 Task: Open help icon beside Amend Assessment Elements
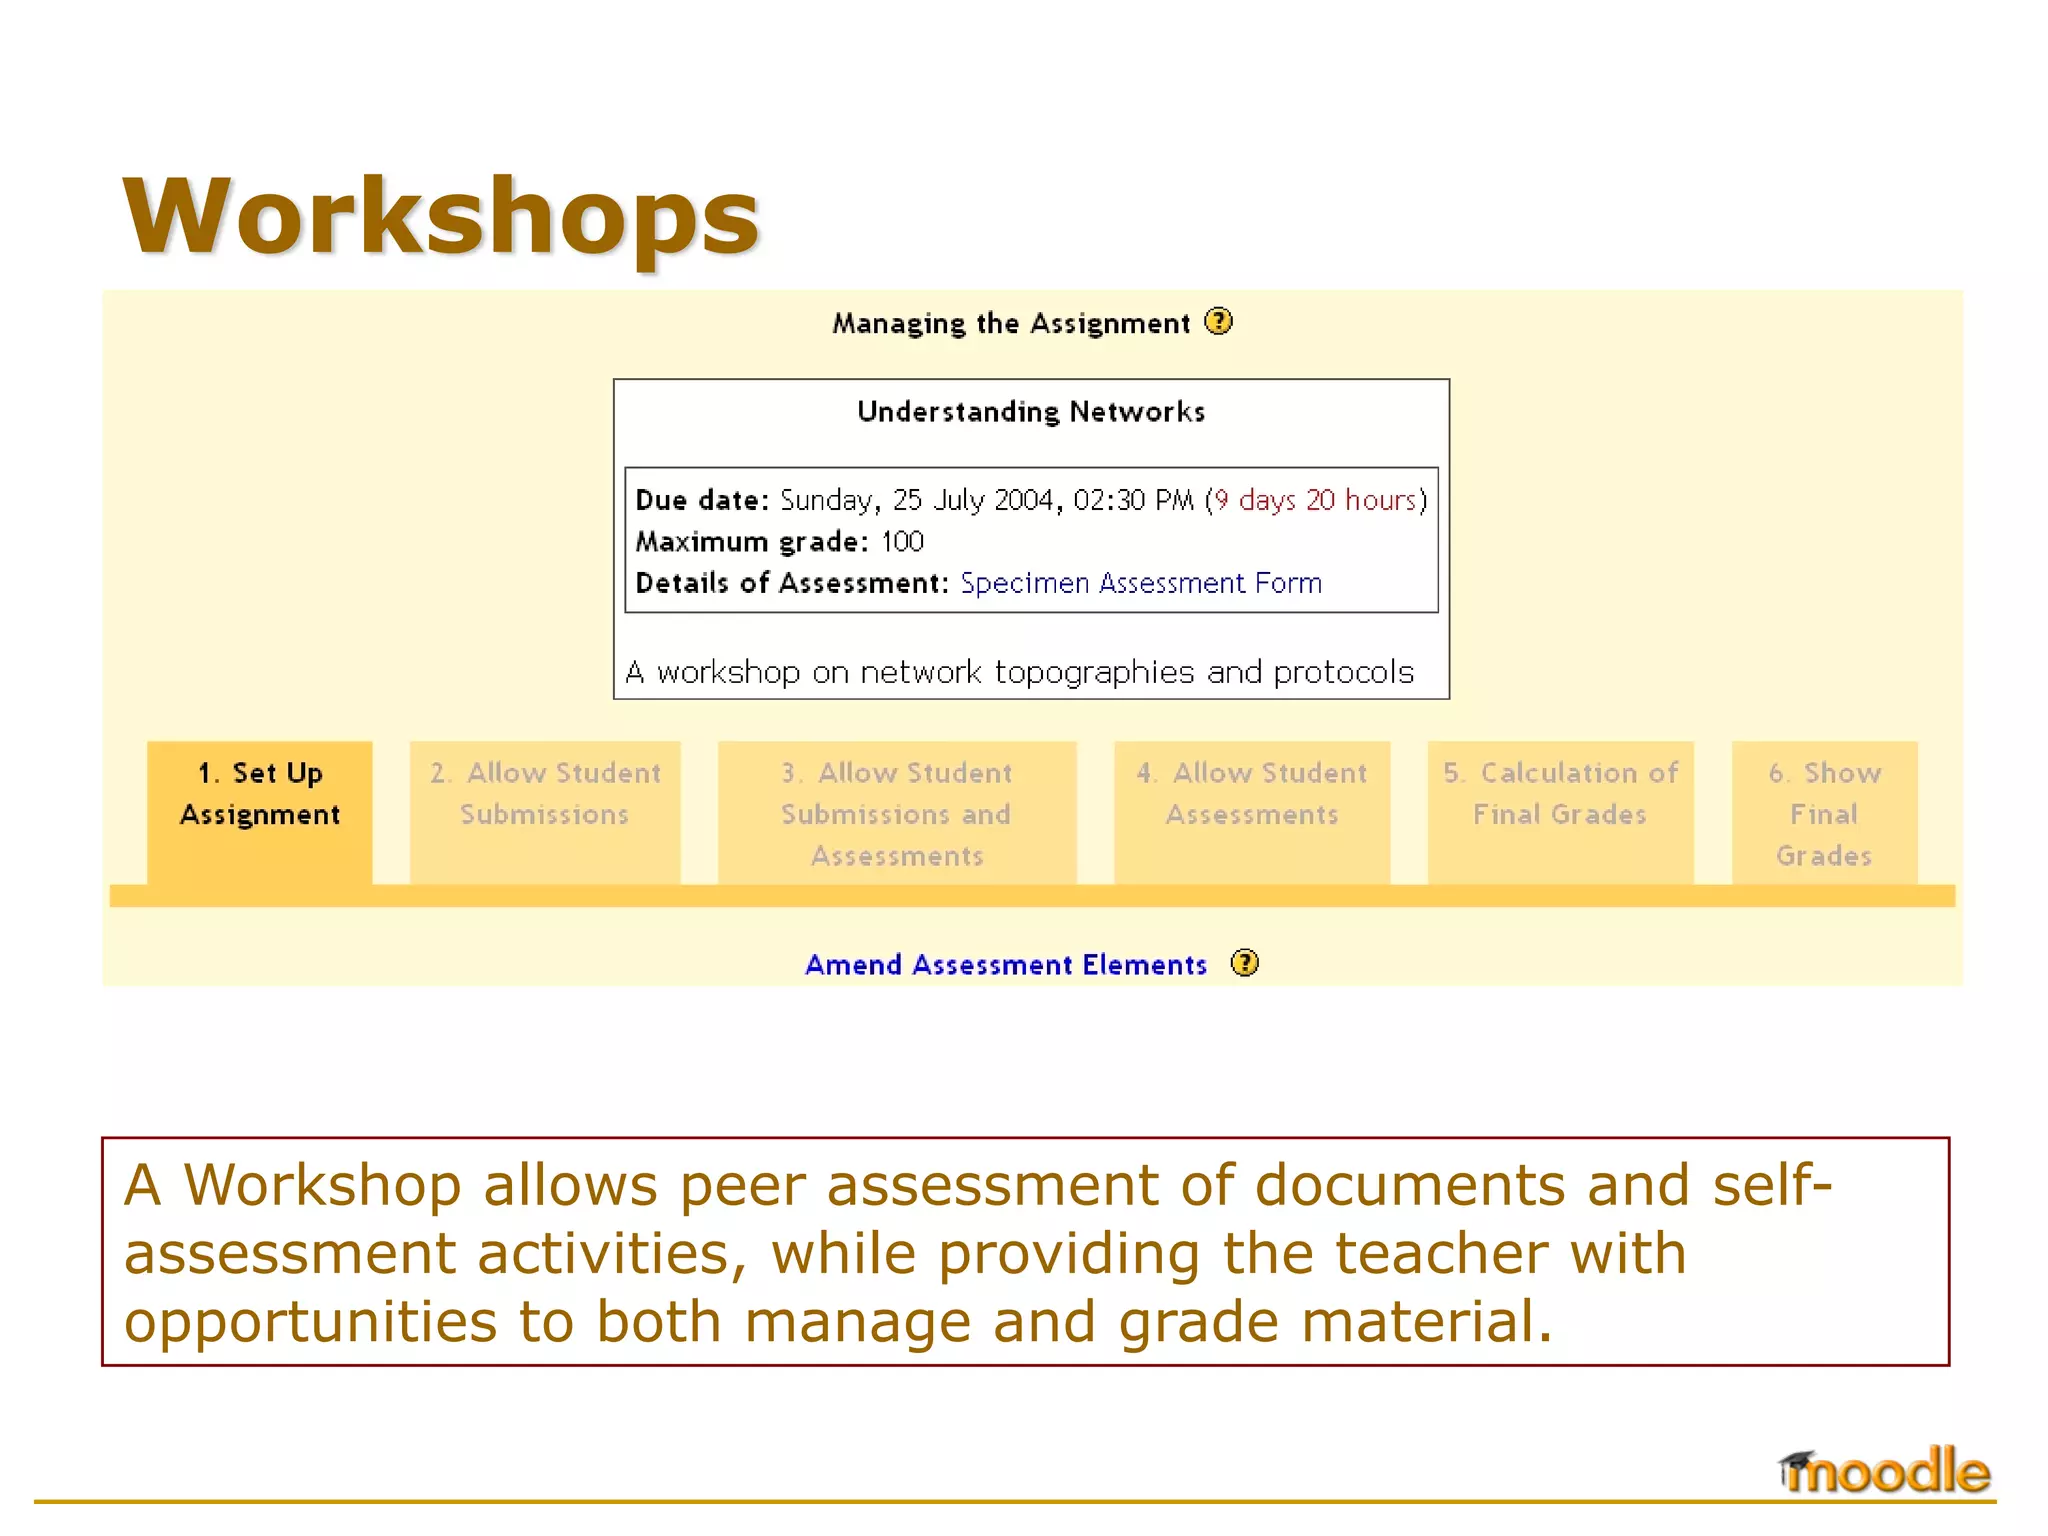pyautogui.click(x=1244, y=963)
